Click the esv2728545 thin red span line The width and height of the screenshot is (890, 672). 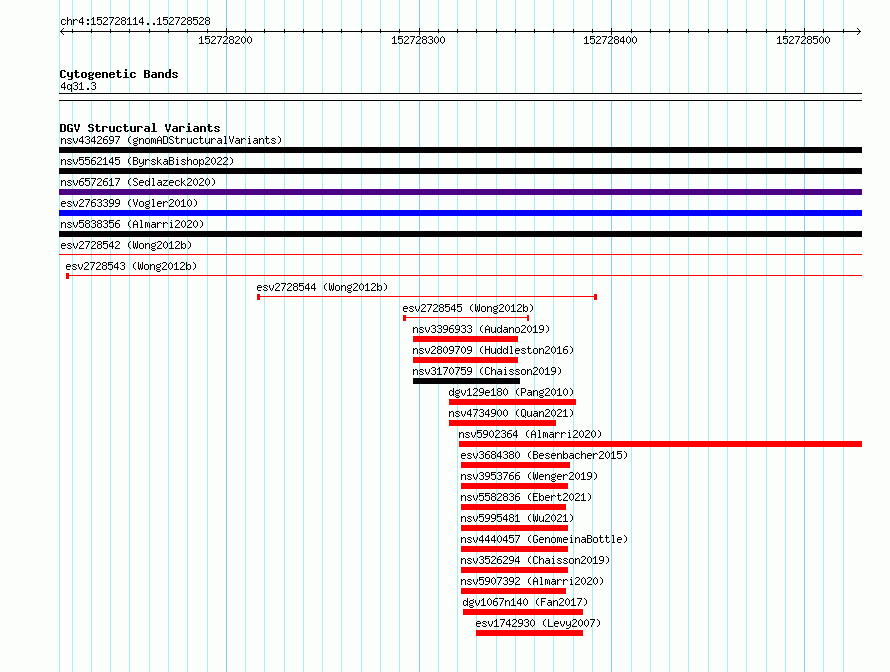tap(466, 318)
